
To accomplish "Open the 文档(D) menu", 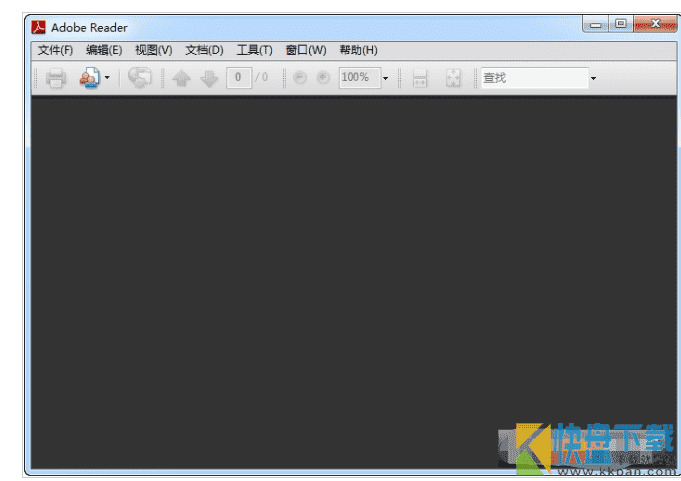I will coord(204,50).
